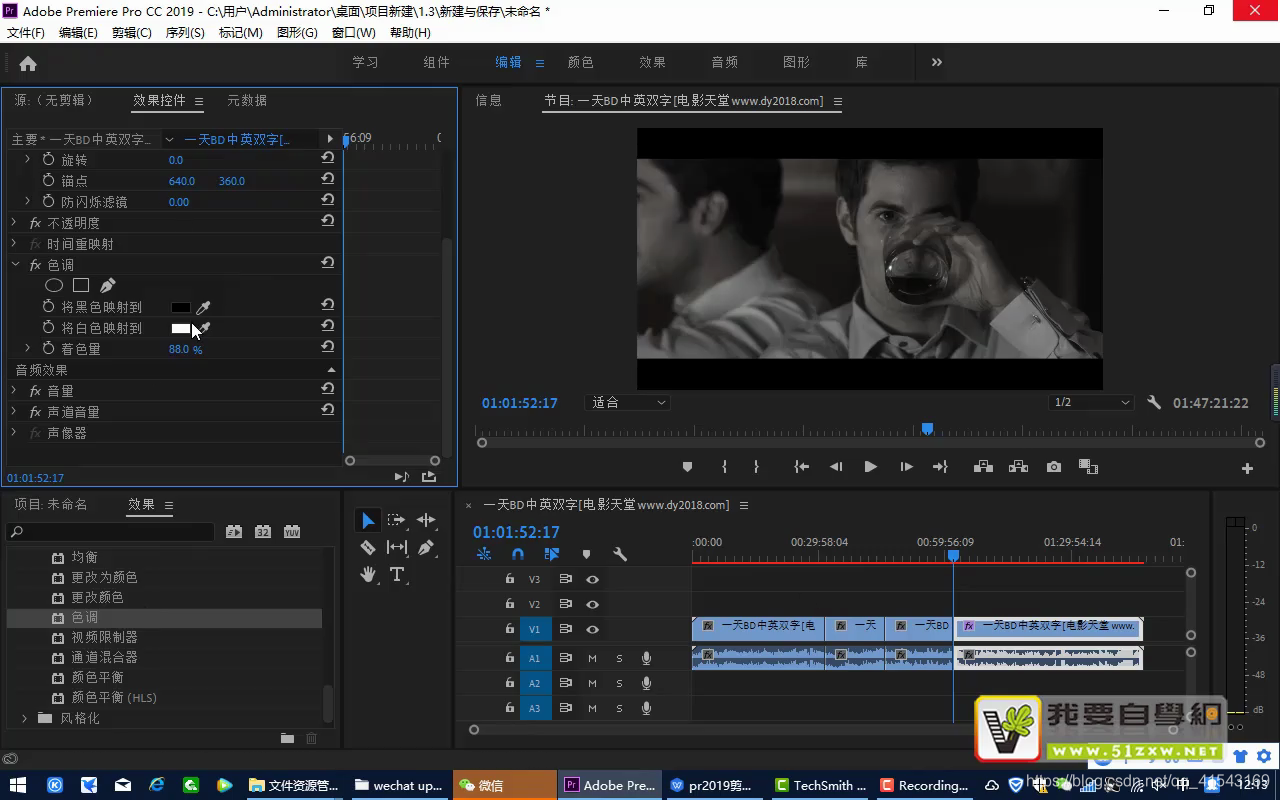Toggle animation stopwatch for 锚点
The image size is (1280, 800).
point(48,180)
